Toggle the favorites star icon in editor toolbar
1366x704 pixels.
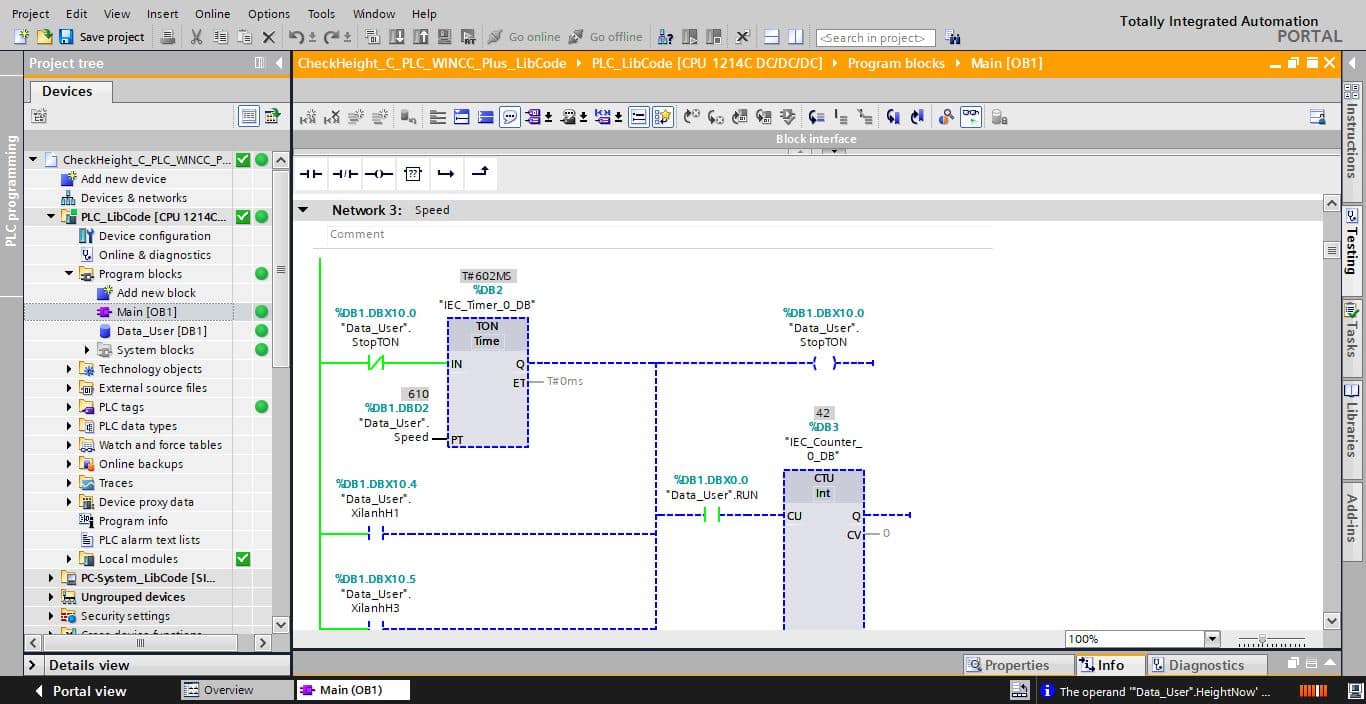coord(663,117)
